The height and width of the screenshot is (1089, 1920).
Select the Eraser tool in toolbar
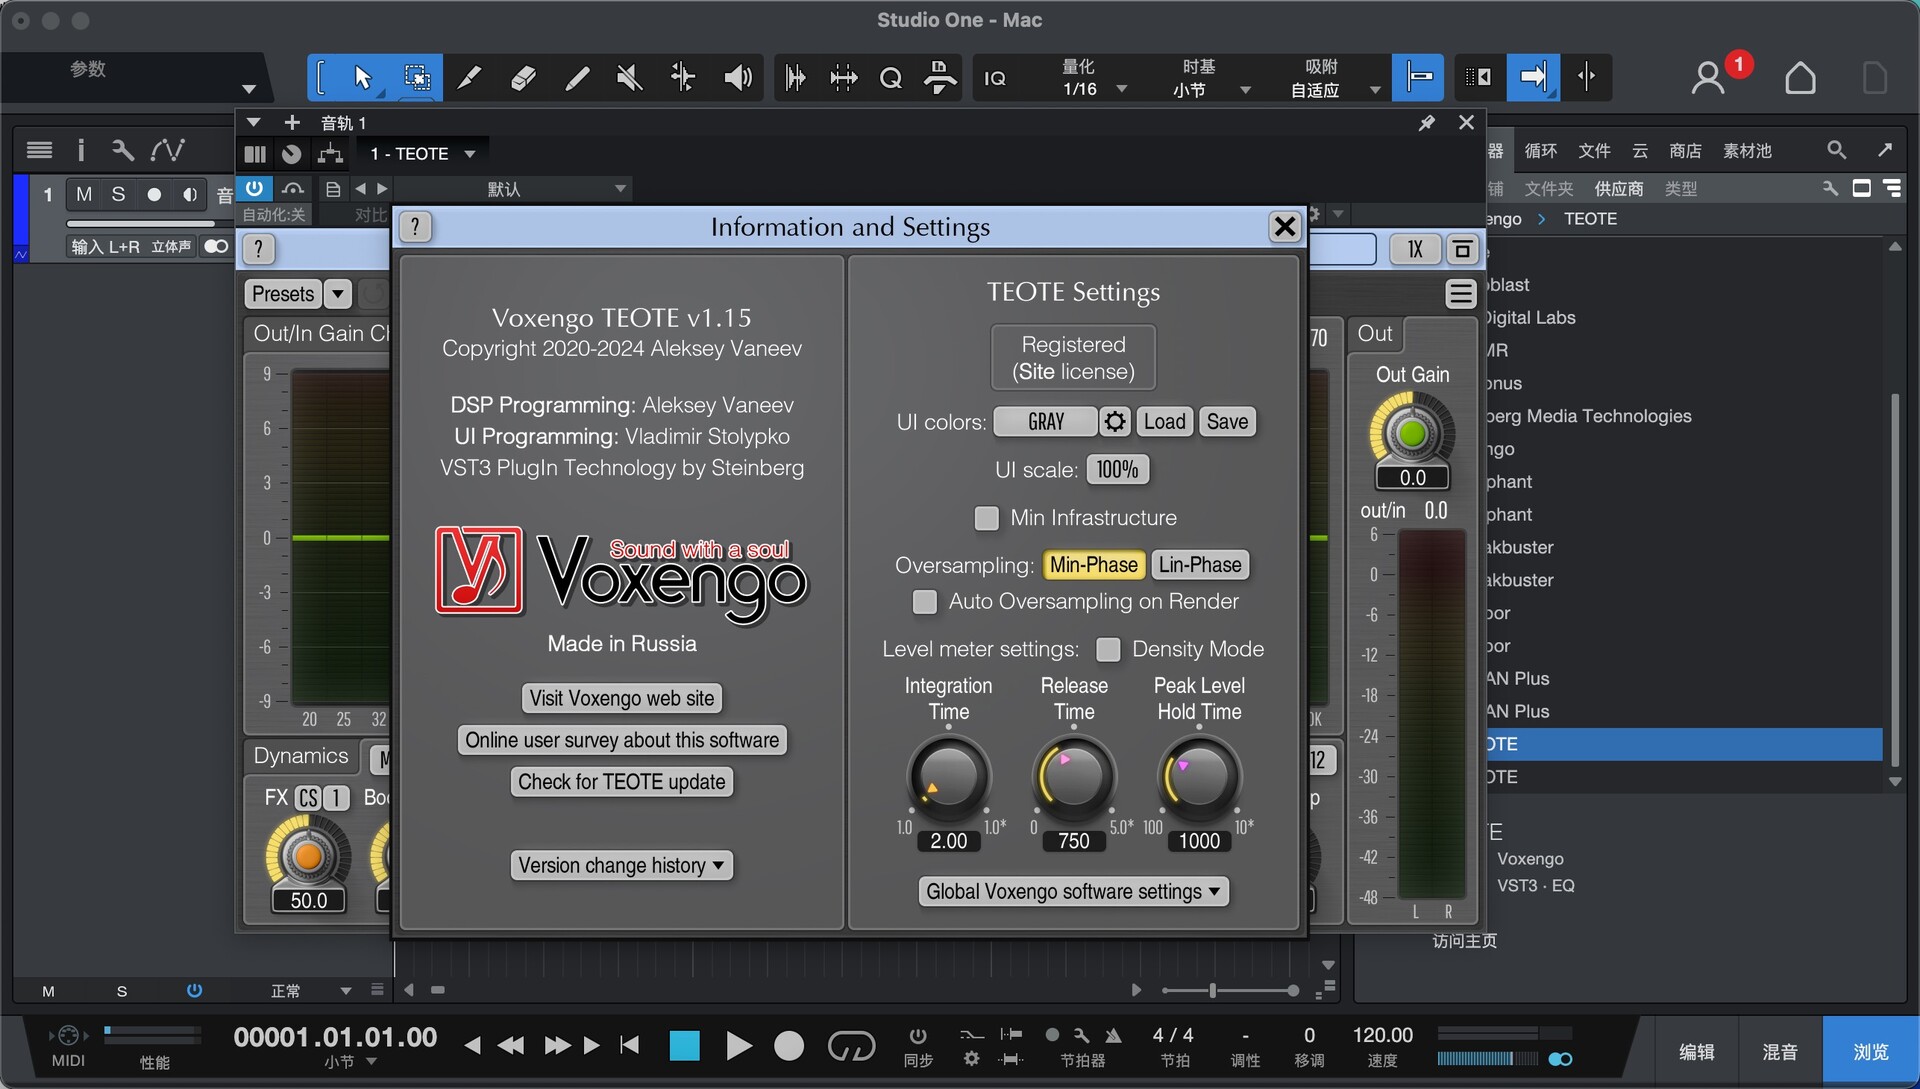(523, 78)
